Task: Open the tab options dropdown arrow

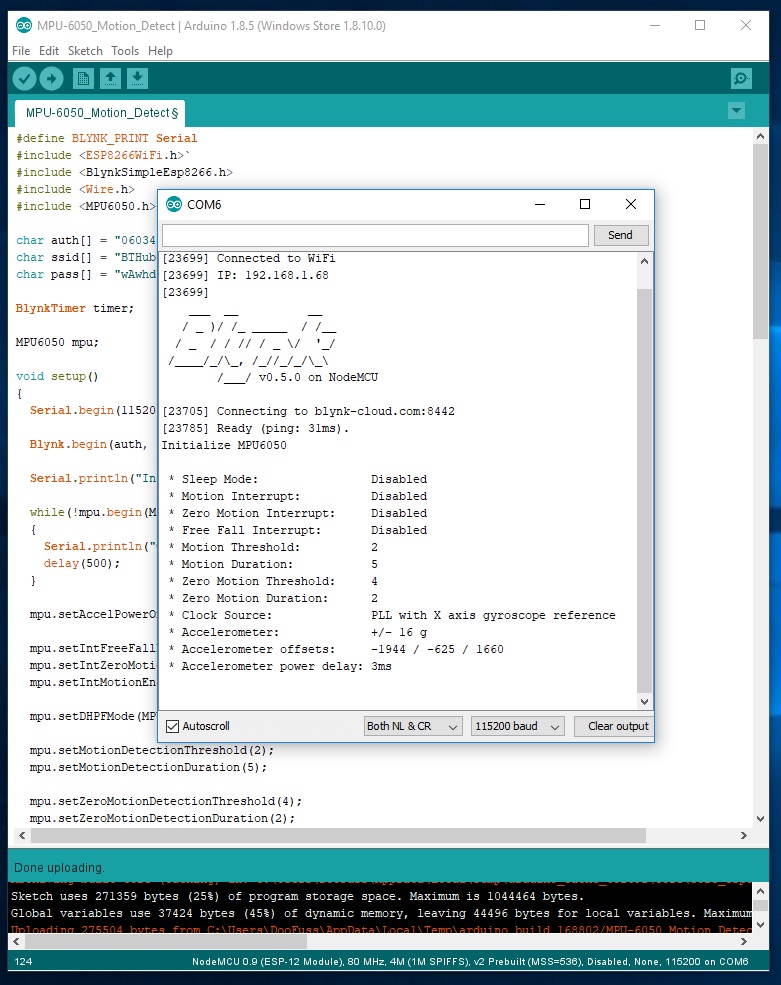Action: [x=736, y=111]
